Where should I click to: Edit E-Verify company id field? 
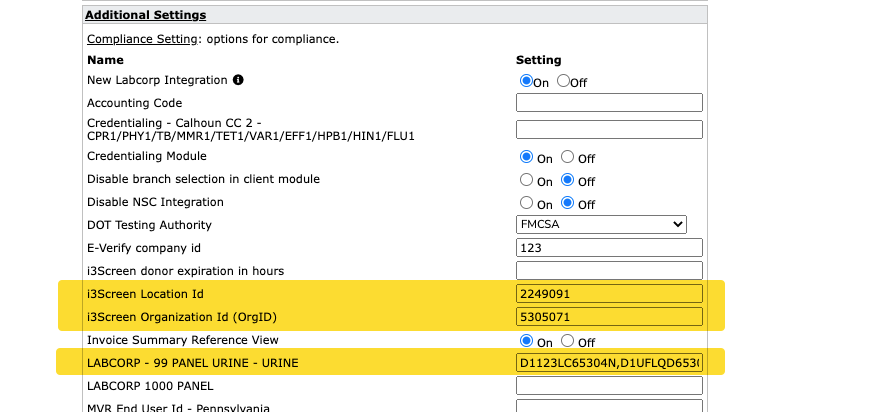[609, 248]
